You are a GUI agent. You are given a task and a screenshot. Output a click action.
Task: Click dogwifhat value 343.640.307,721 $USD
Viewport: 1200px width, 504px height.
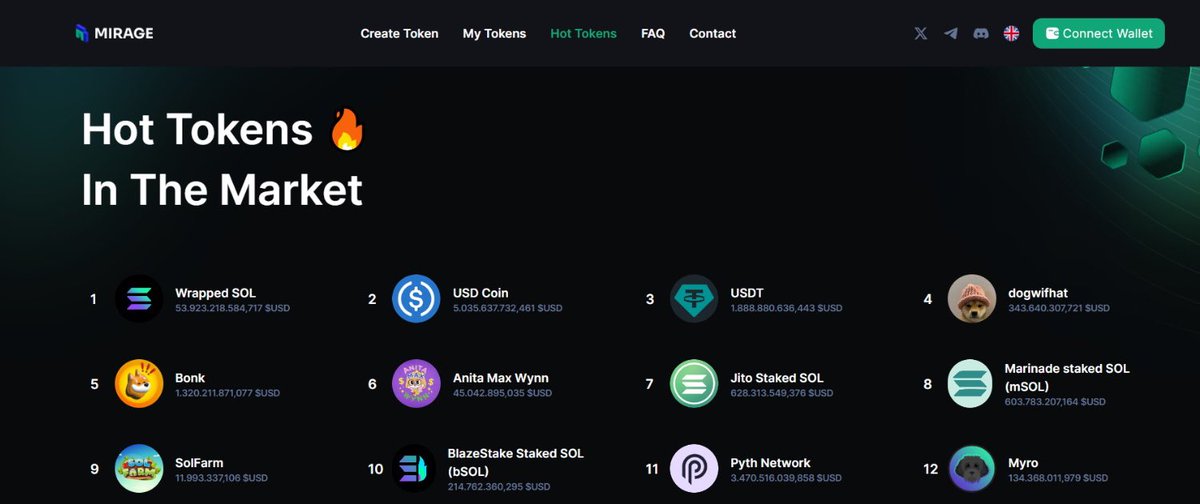(x=1058, y=308)
